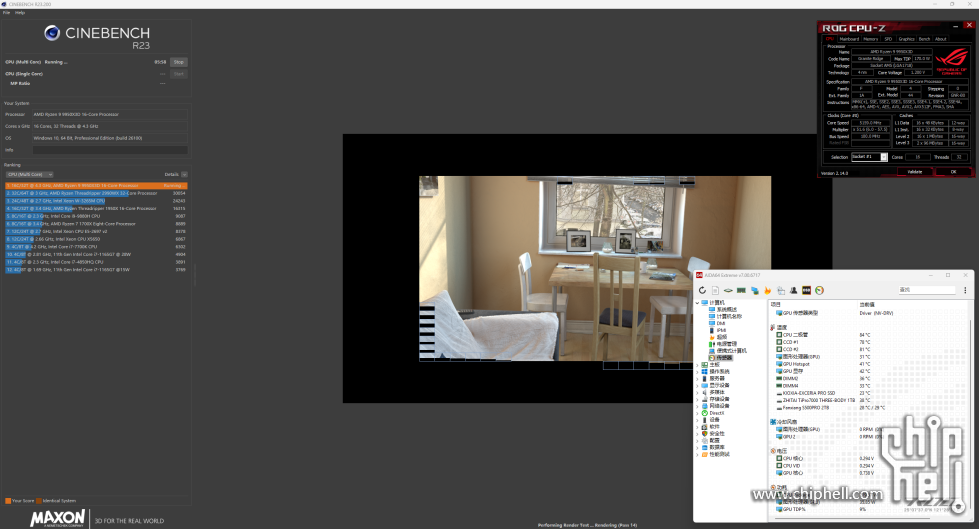Select the Core i9-9880H ranking row
This screenshot has width=979, height=529.
(96, 216)
